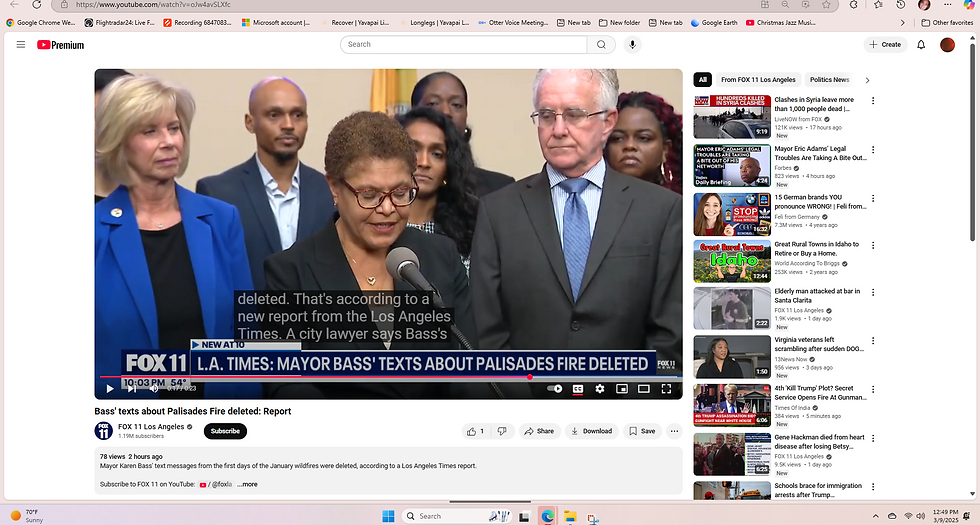Viewport: 980px width, 525px height.
Task: Toggle theater mode
Action: [643, 389]
